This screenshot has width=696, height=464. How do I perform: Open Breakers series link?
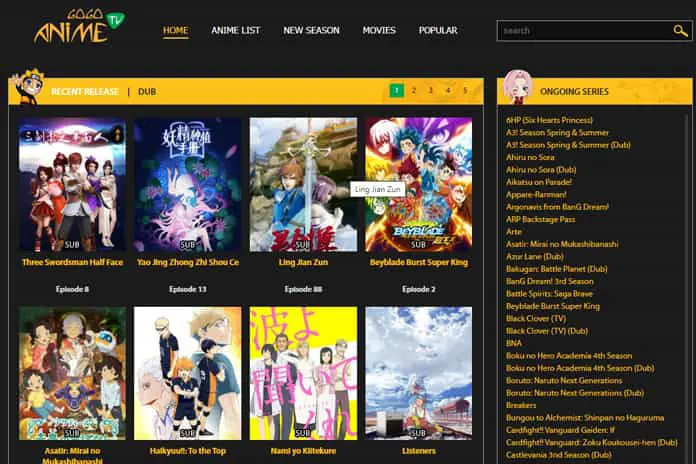point(521,405)
